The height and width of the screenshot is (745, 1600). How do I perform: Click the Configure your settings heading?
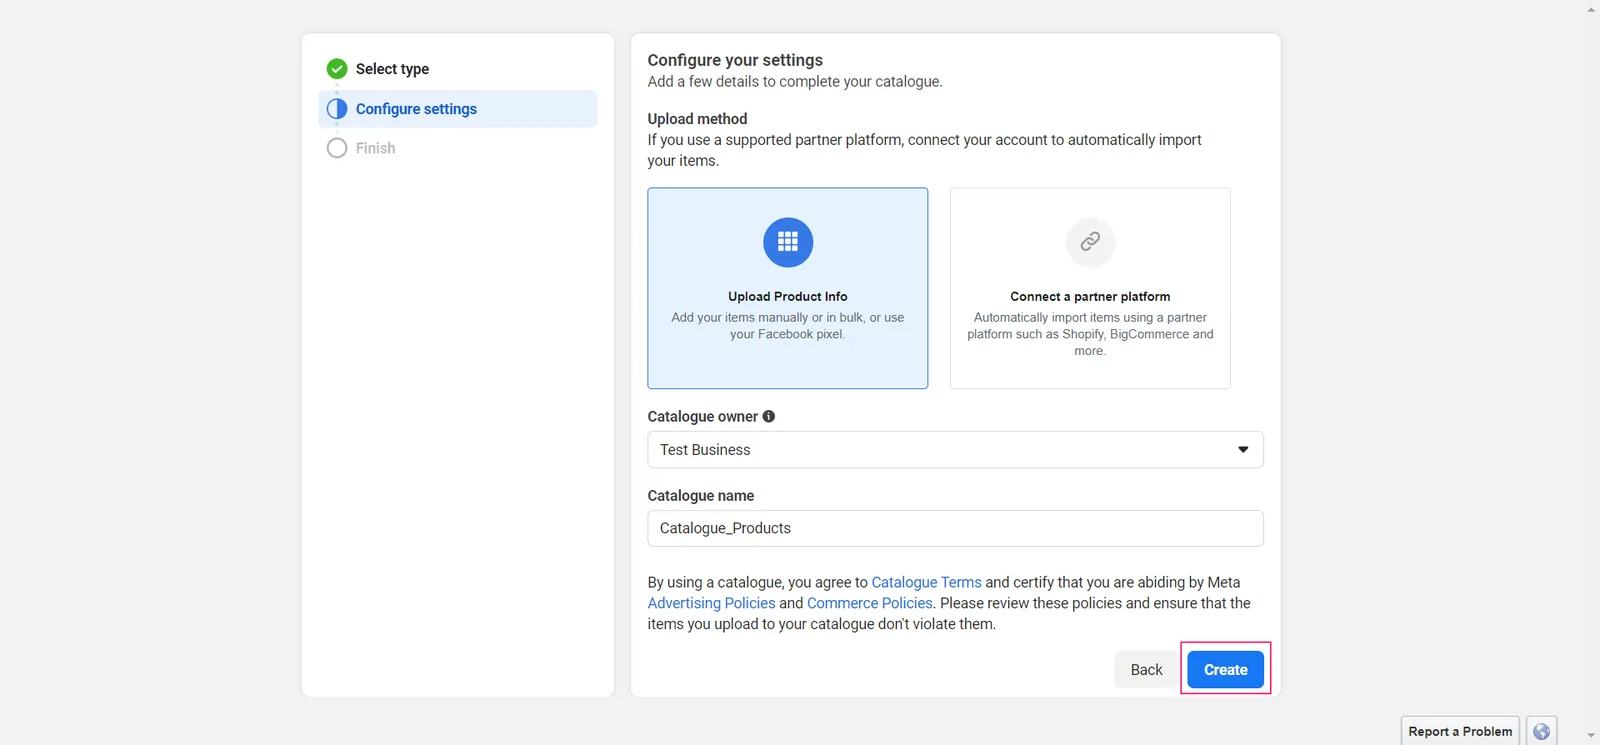click(735, 60)
